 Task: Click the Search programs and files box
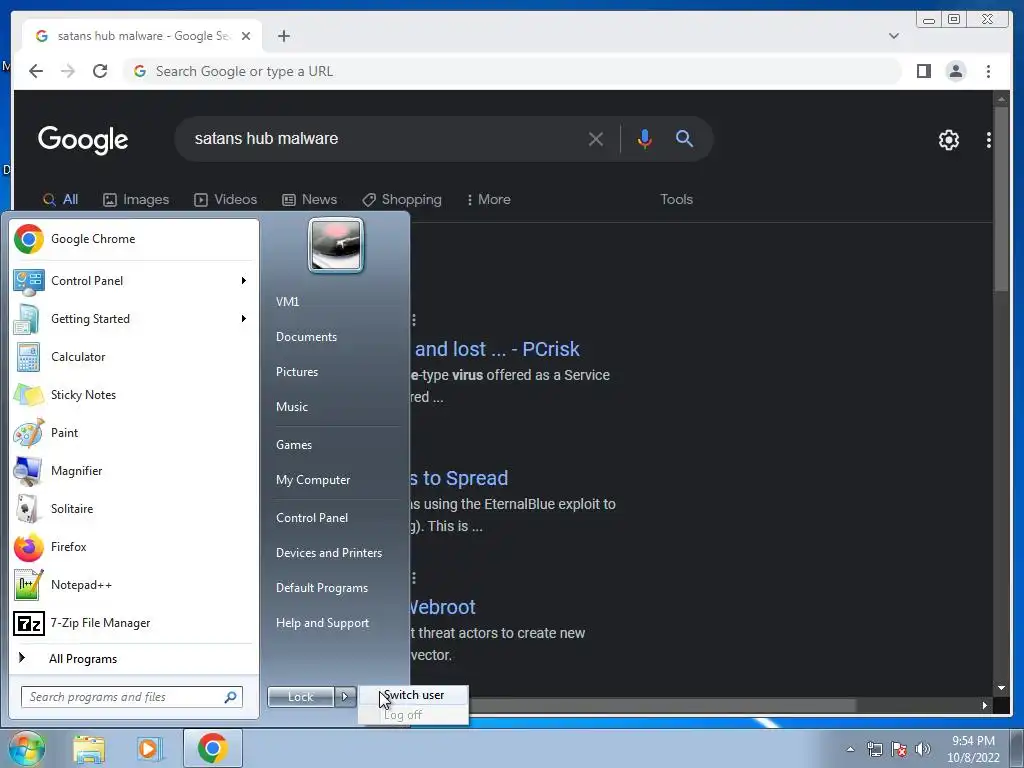click(x=131, y=697)
